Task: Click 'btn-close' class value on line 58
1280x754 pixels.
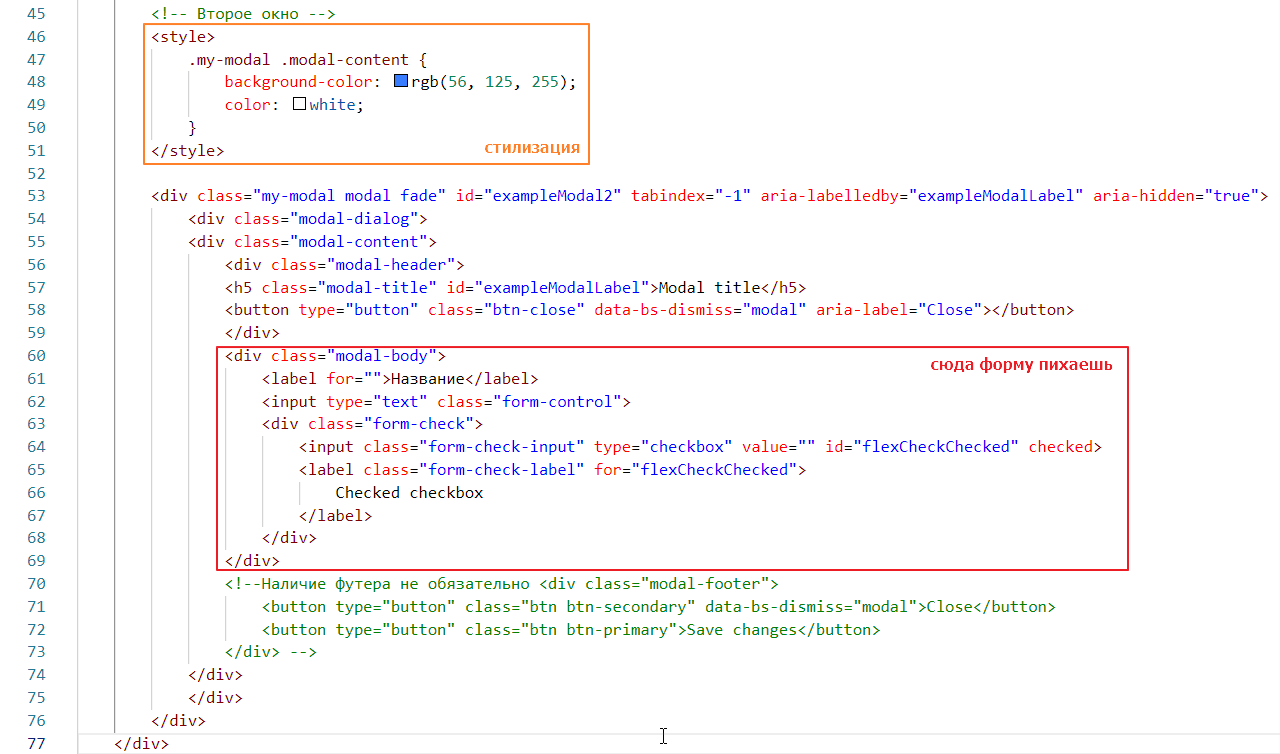Action: pyautogui.click(x=540, y=310)
